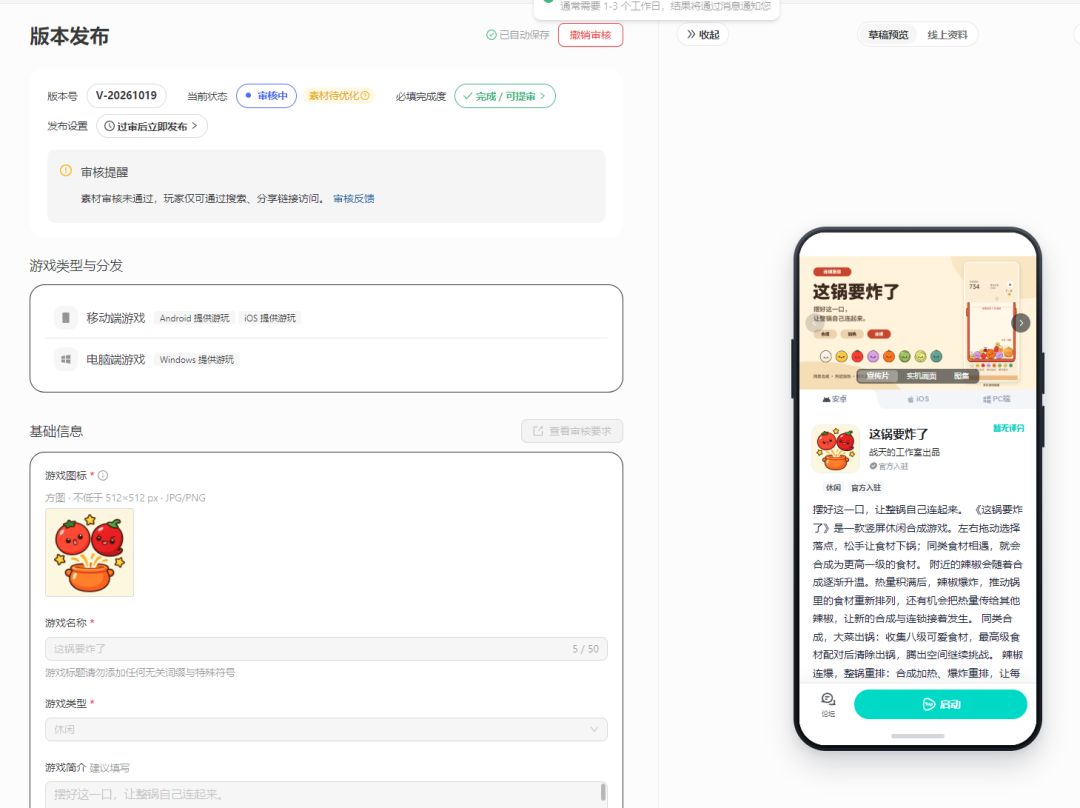
Task: Click the 已自动保存 status indicator
Action: (517, 35)
